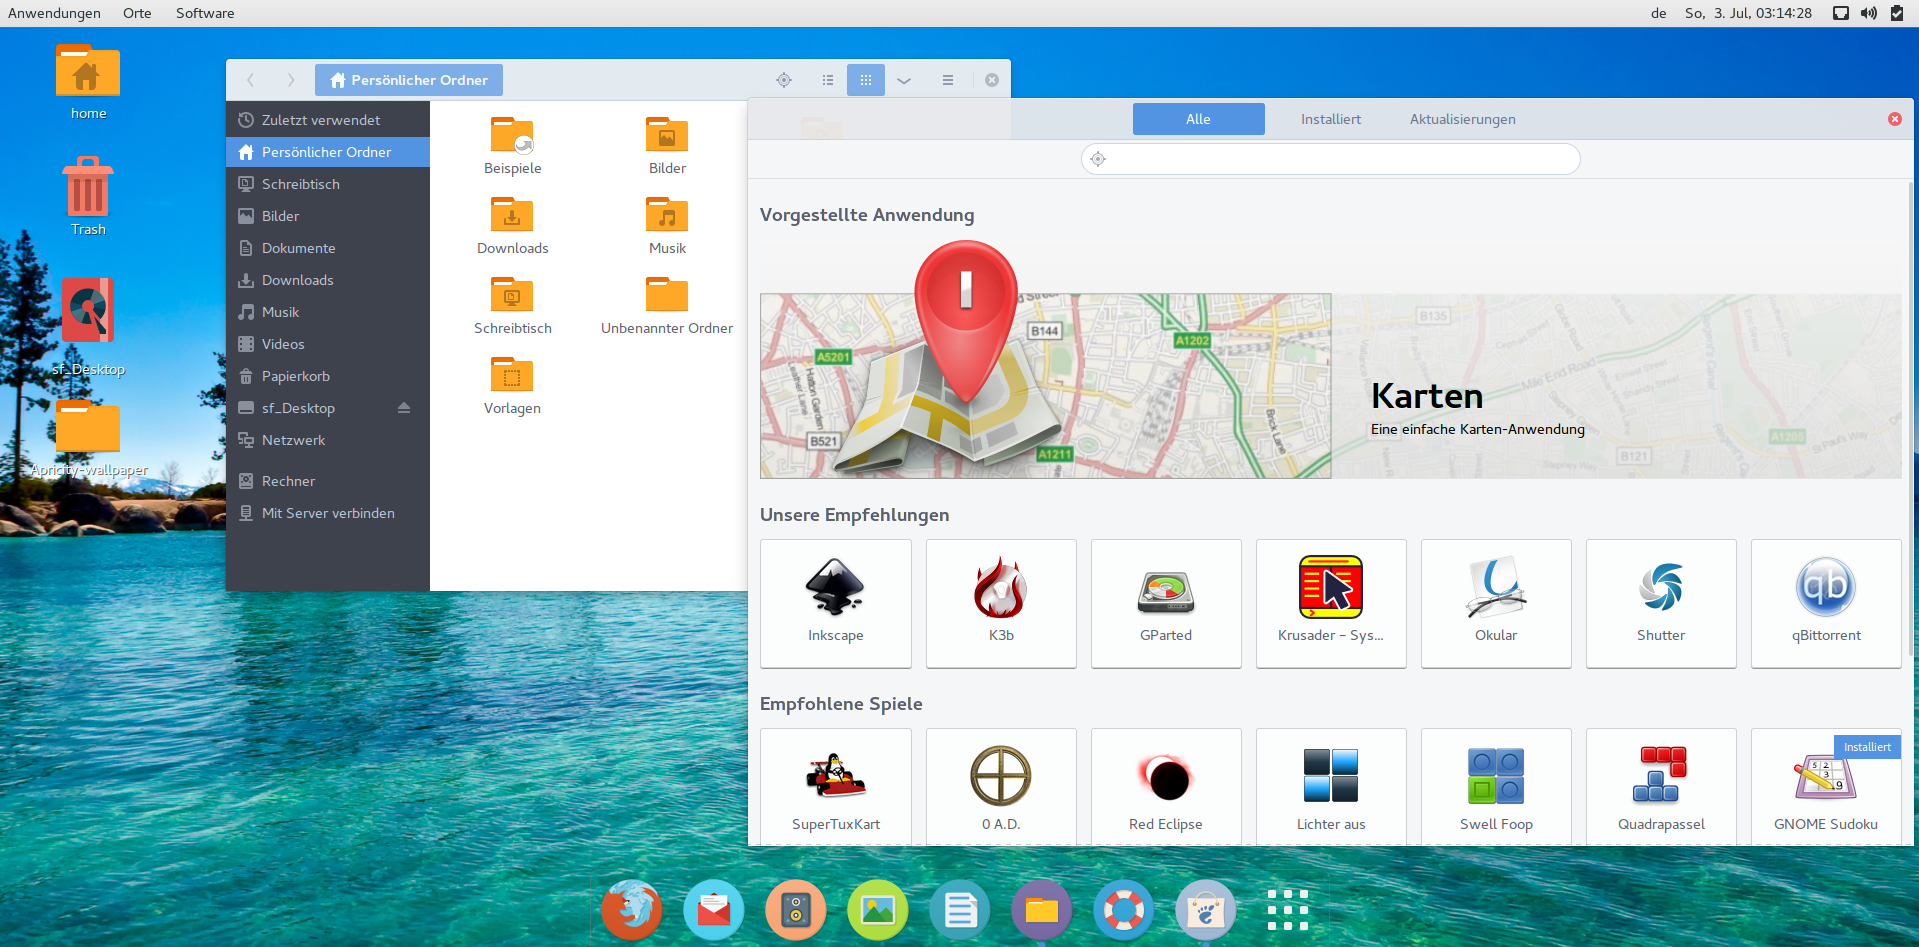Select the Lichter aus game tile
The height and width of the screenshot is (947, 1919).
pos(1331,787)
